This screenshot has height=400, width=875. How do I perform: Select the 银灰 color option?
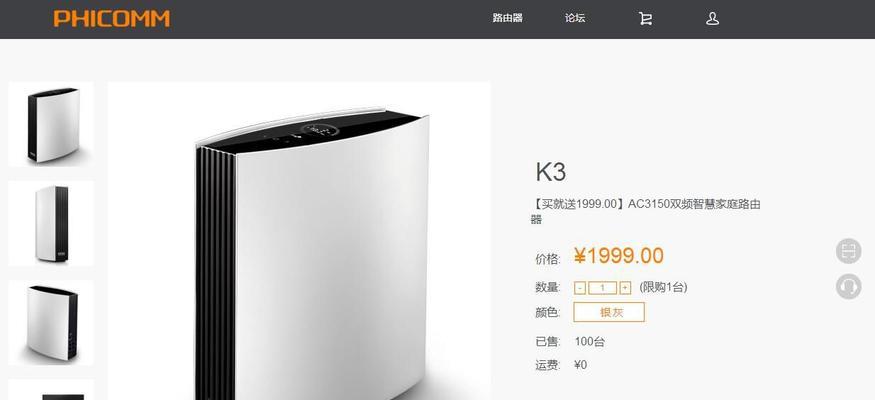pyautogui.click(x=609, y=312)
